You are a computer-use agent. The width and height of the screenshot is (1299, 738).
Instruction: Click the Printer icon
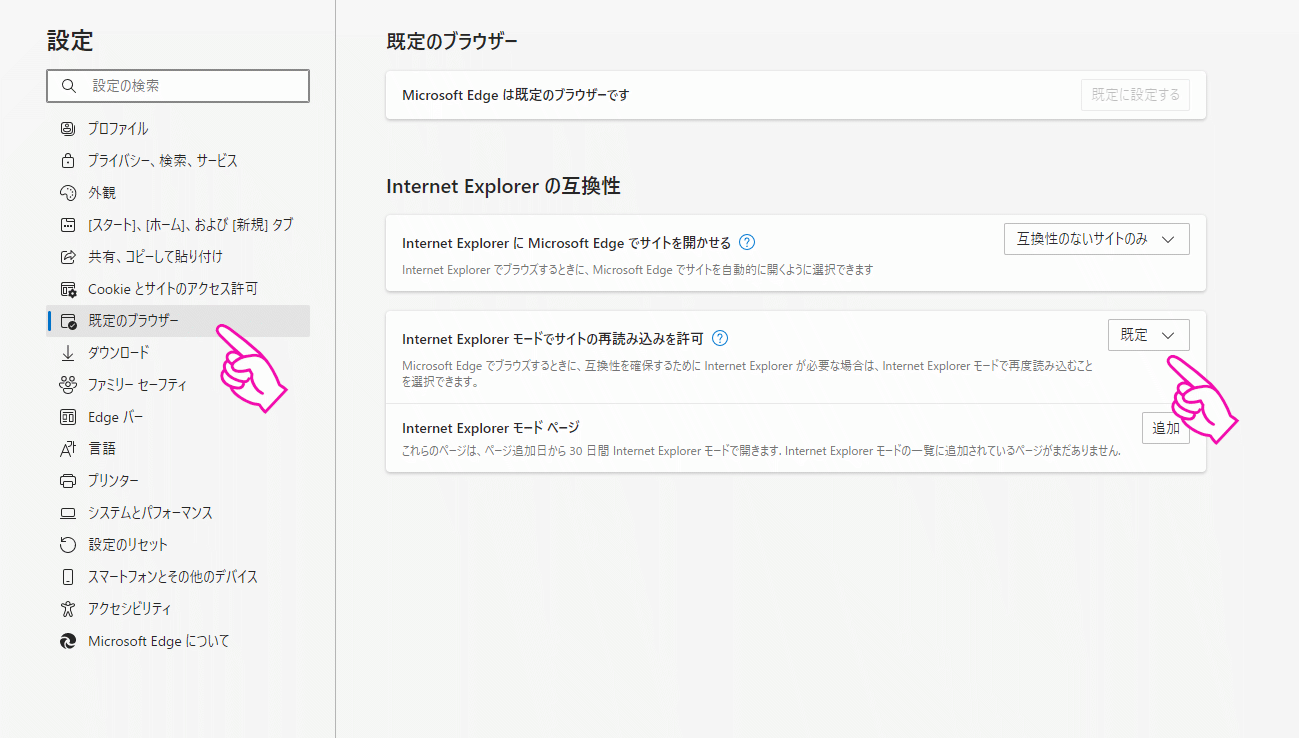(x=68, y=481)
